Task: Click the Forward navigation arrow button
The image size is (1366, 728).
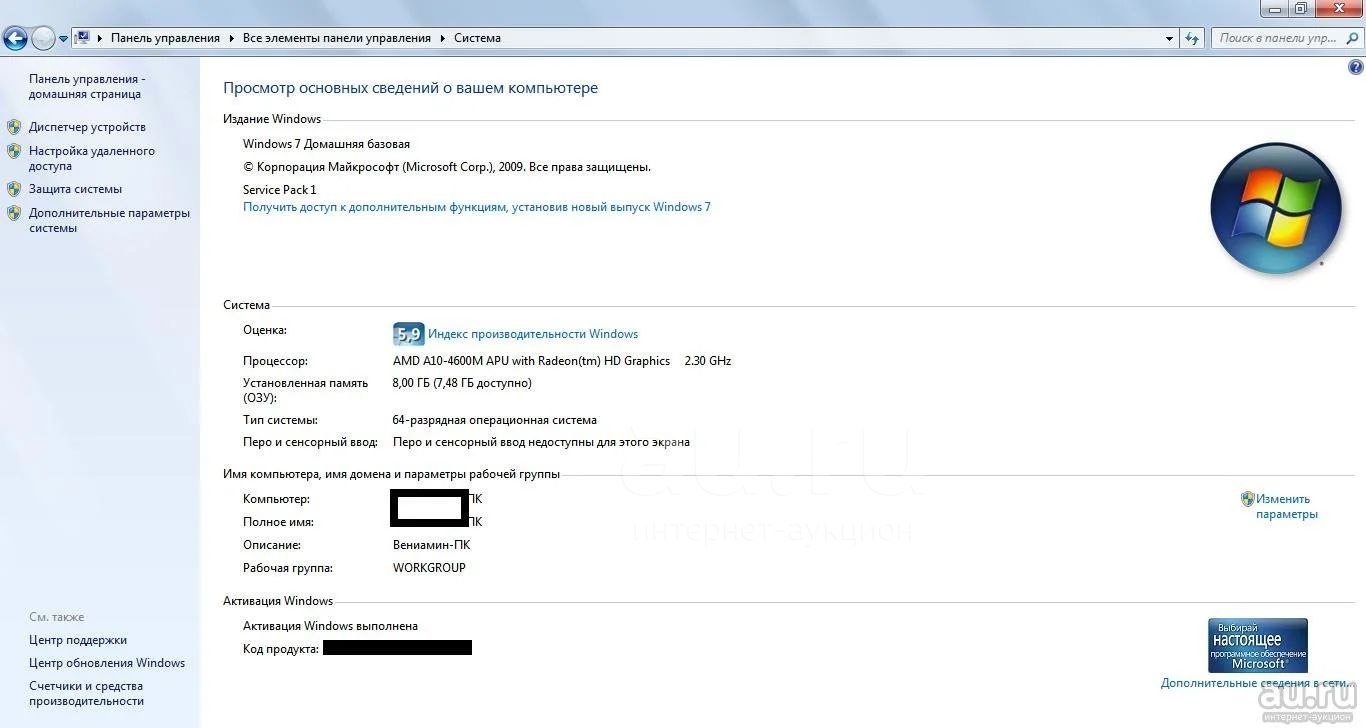Action: pyautogui.click(x=43, y=39)
